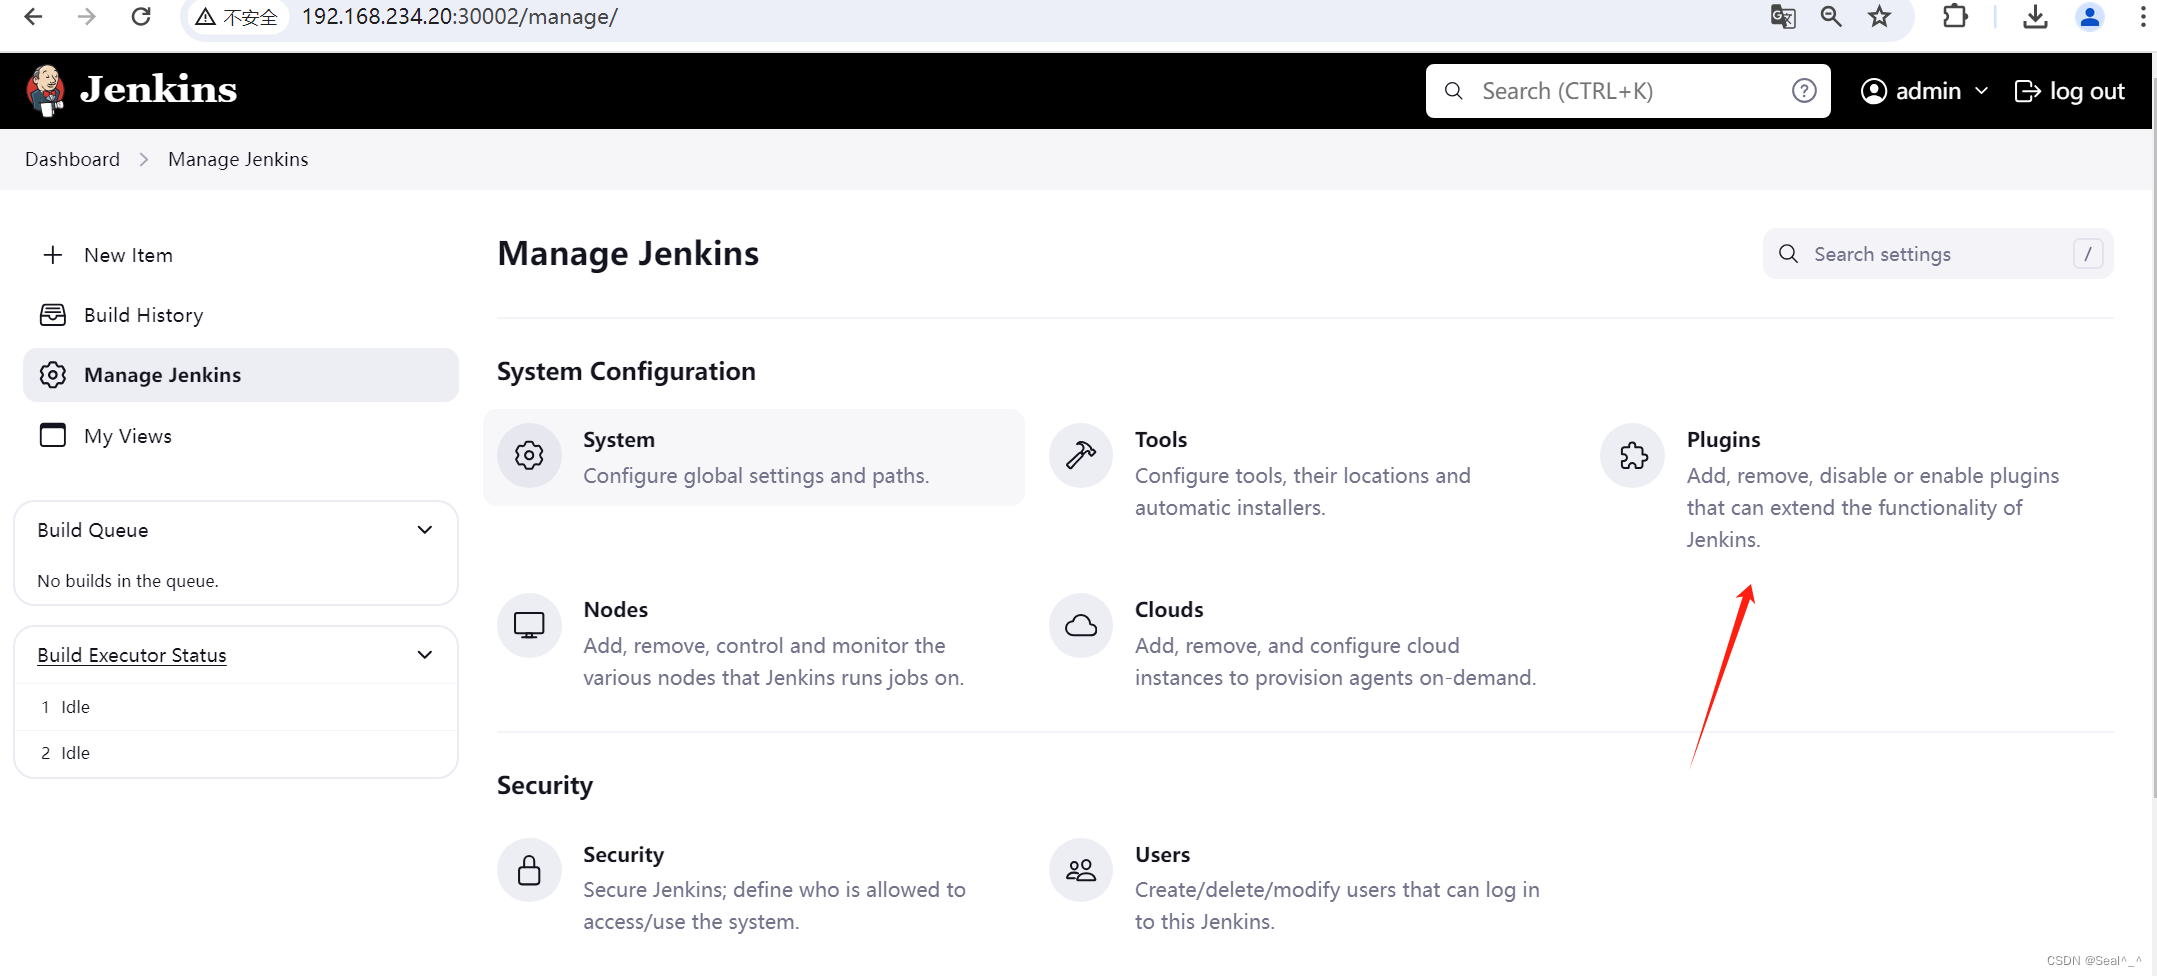
Task: Open the translate page icon in the address bar
Action: 1783,17
